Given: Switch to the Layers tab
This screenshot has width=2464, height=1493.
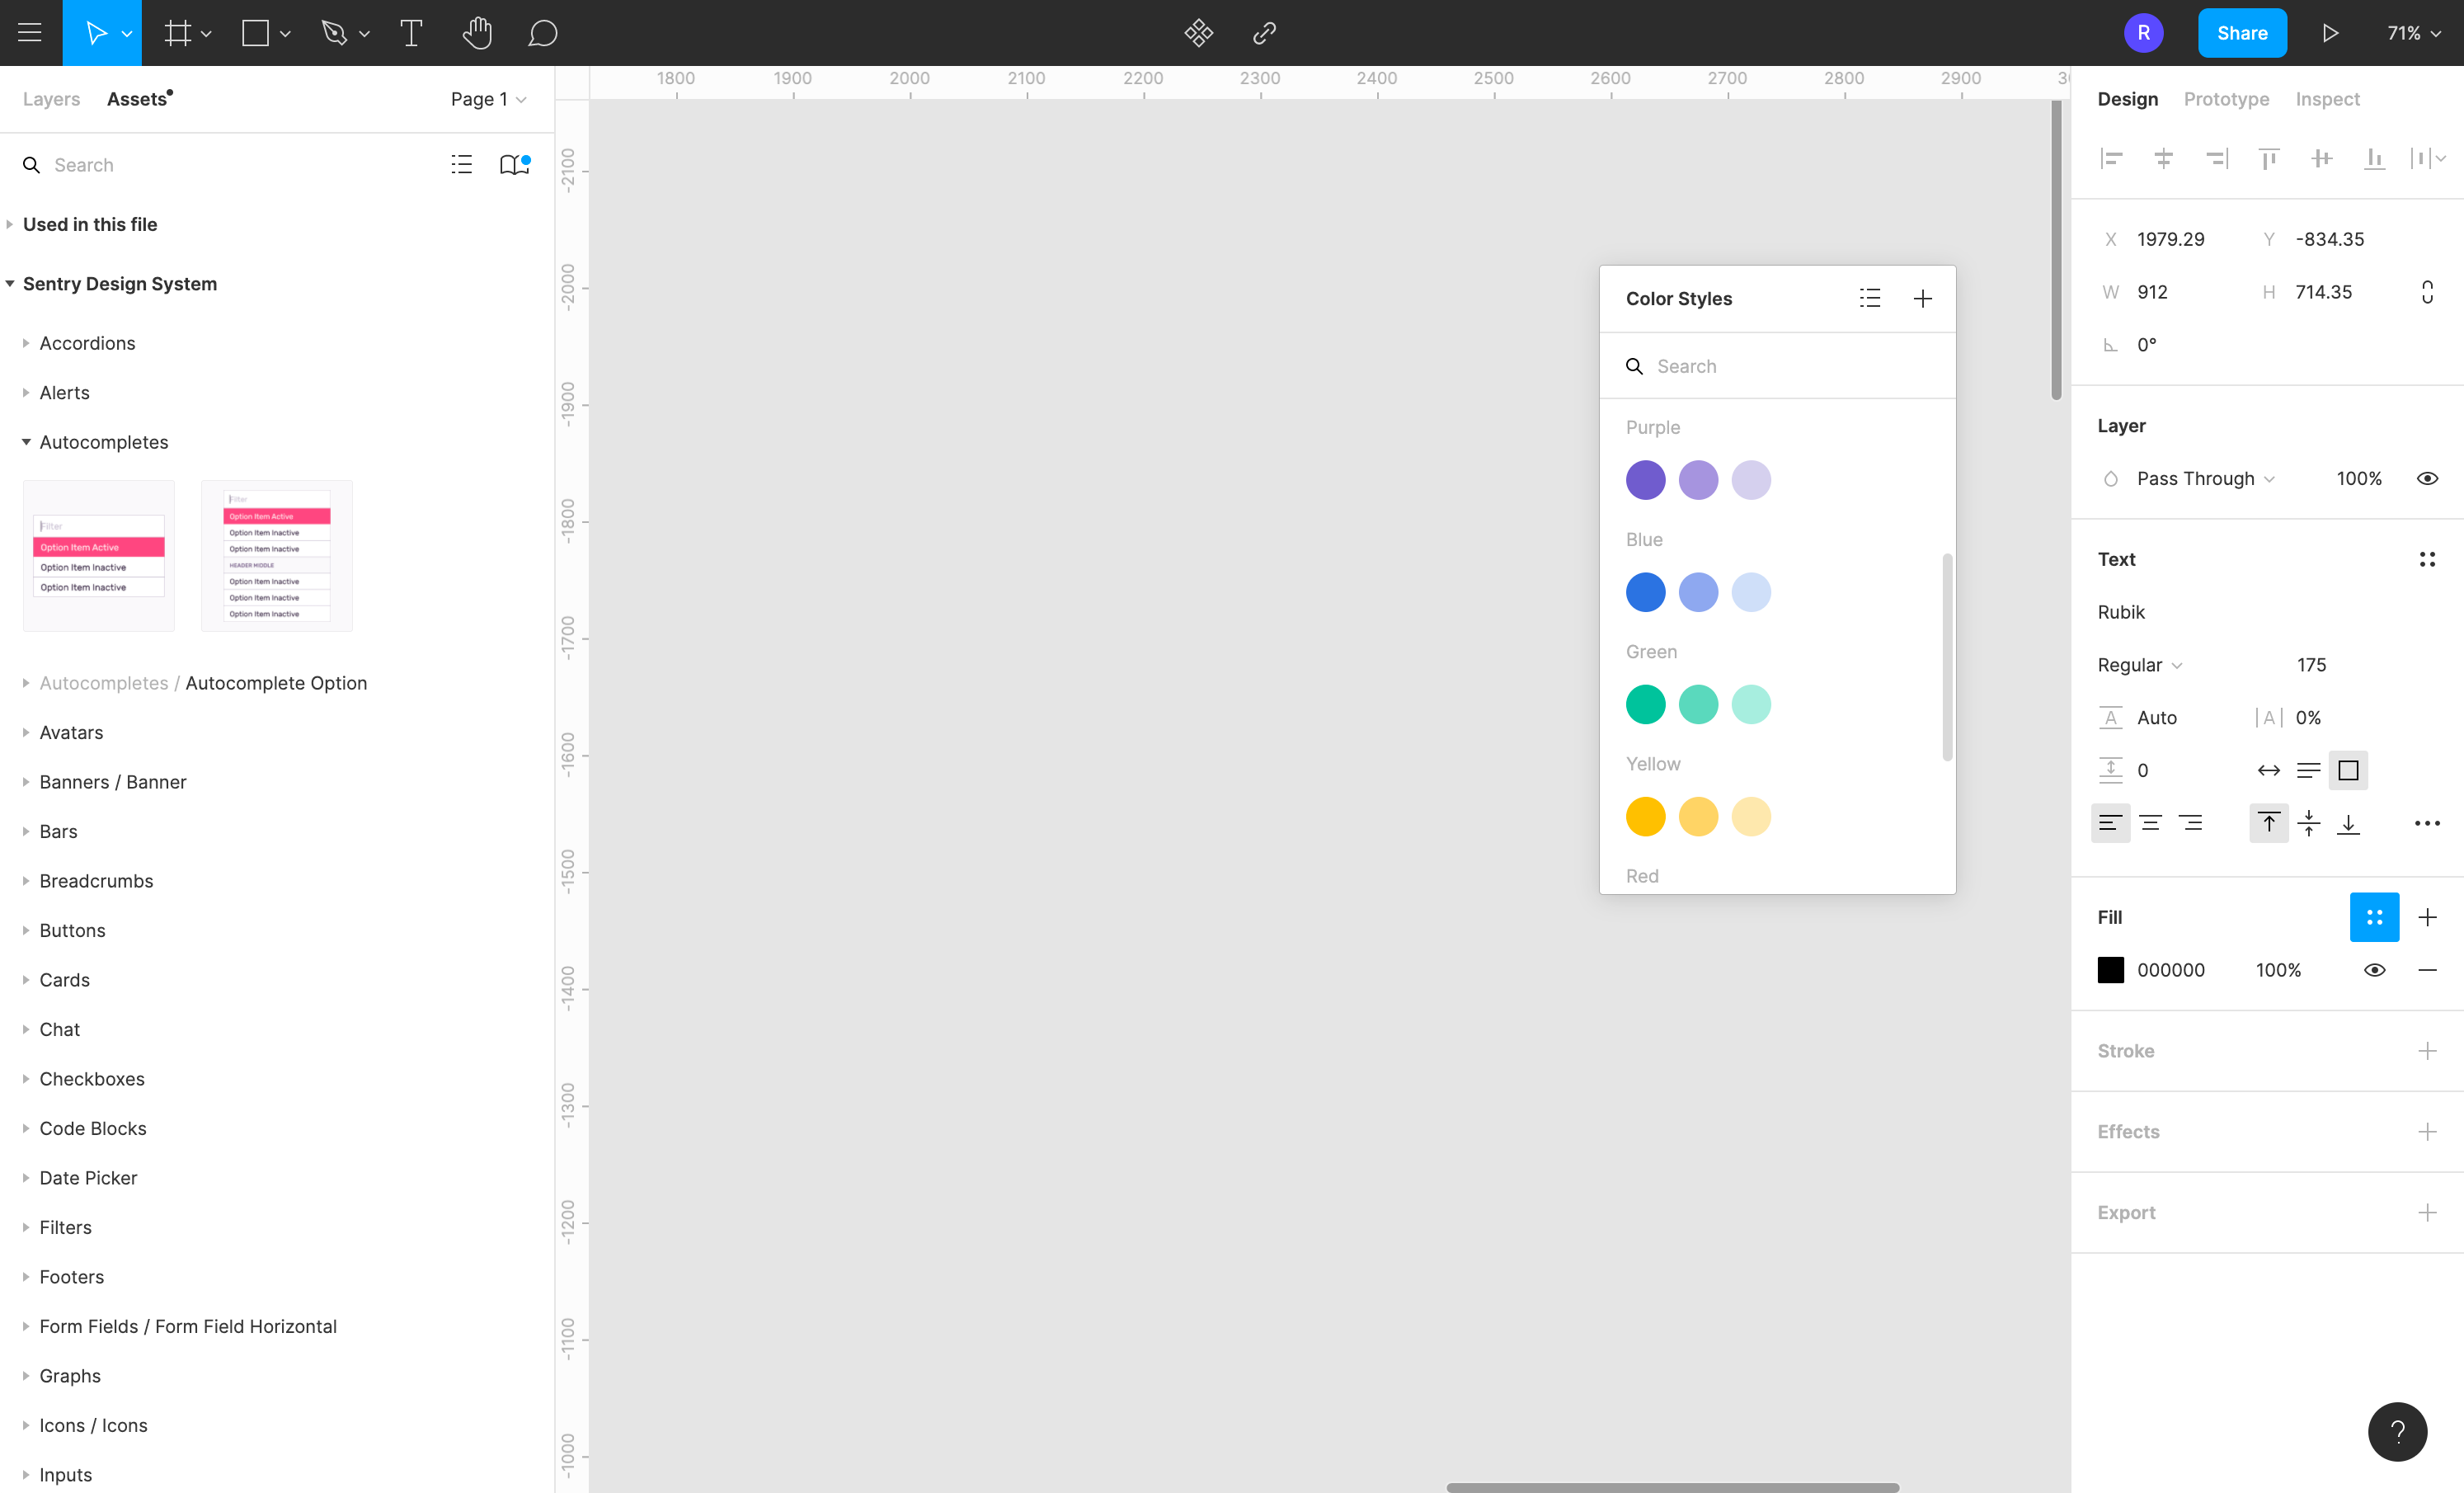Looking at the screenshot, I should [x=51, y=99].
